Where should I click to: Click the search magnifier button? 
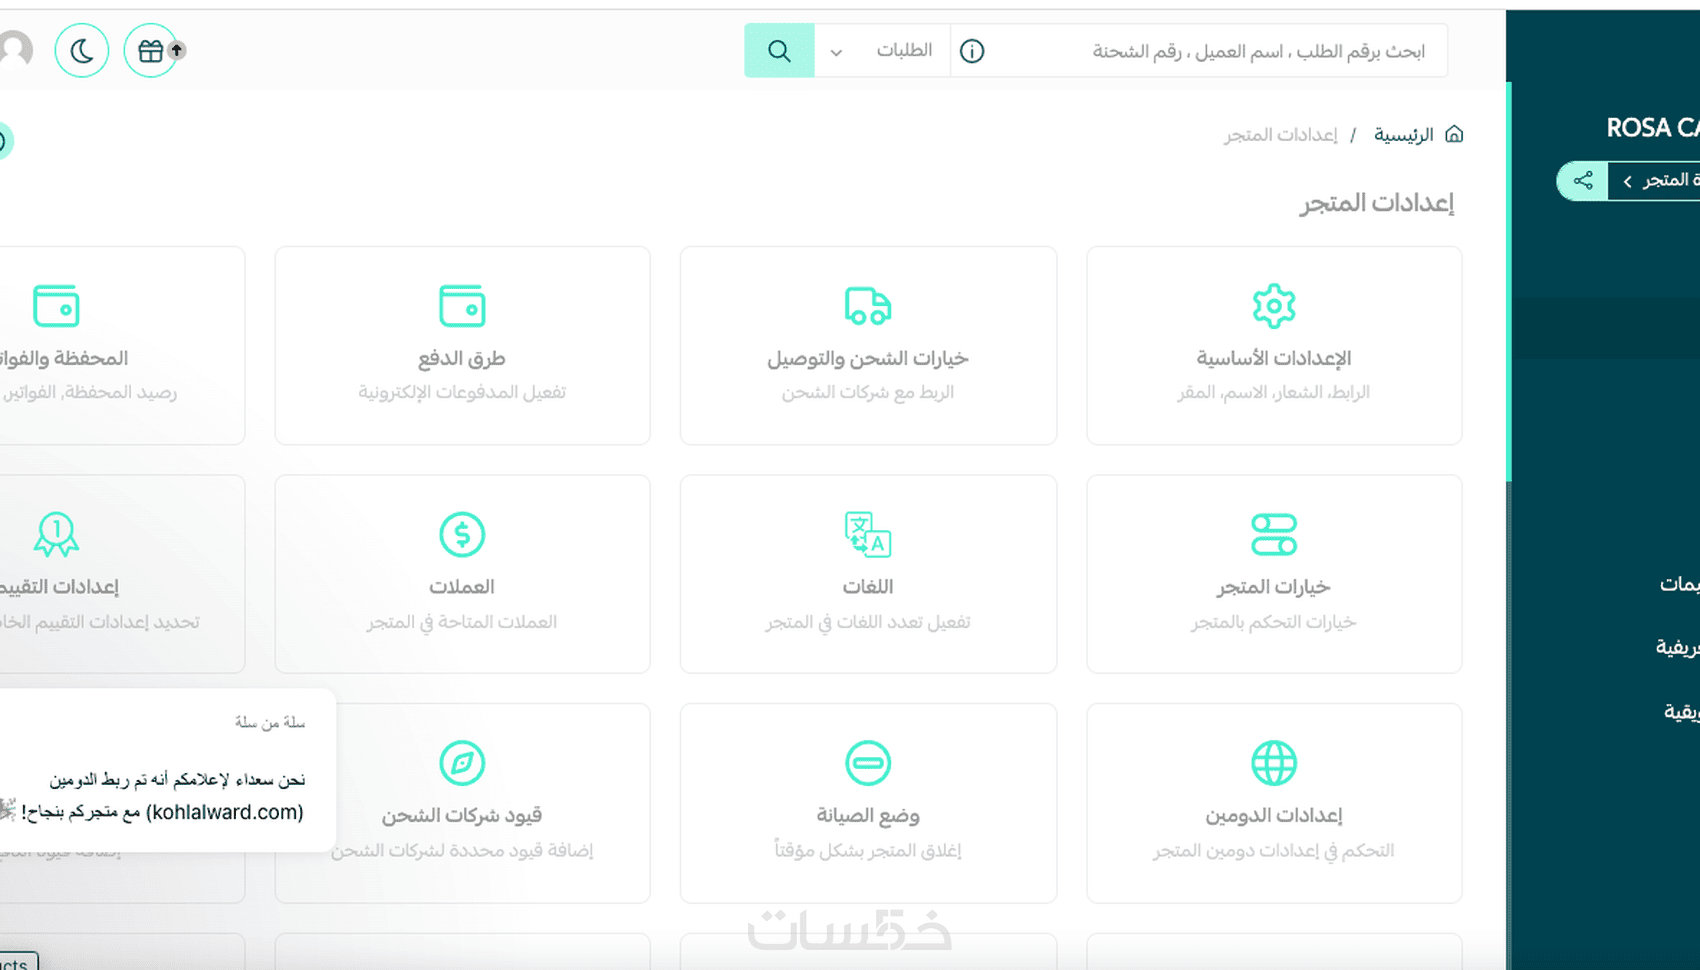779,51
